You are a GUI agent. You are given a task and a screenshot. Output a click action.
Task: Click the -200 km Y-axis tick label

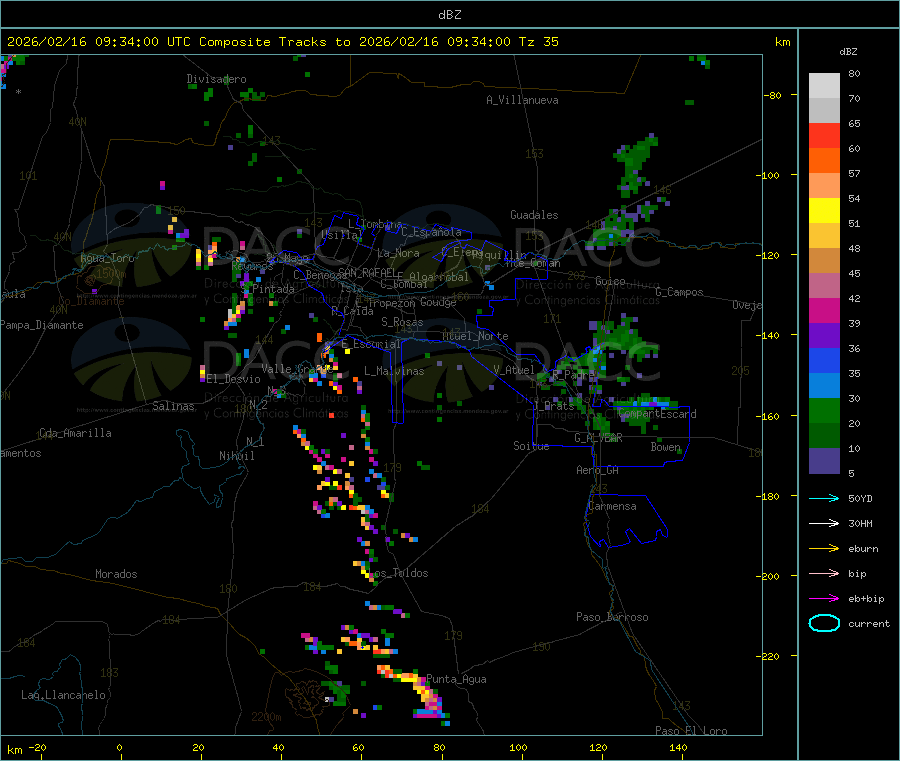tap(770, 576)
